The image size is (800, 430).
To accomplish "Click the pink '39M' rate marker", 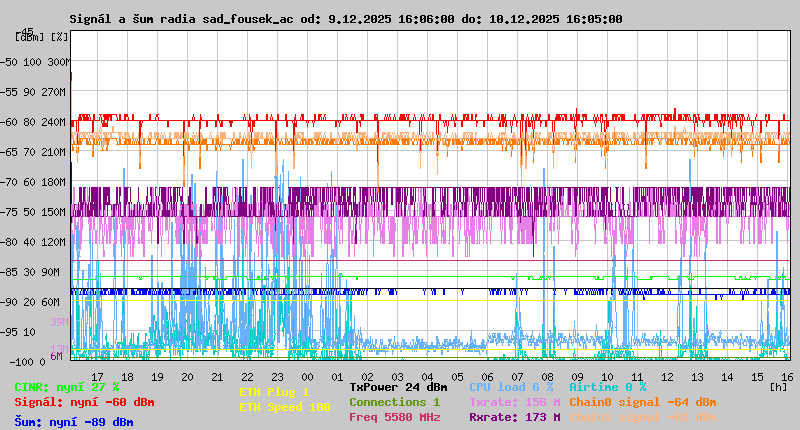I will click(59, 322).
